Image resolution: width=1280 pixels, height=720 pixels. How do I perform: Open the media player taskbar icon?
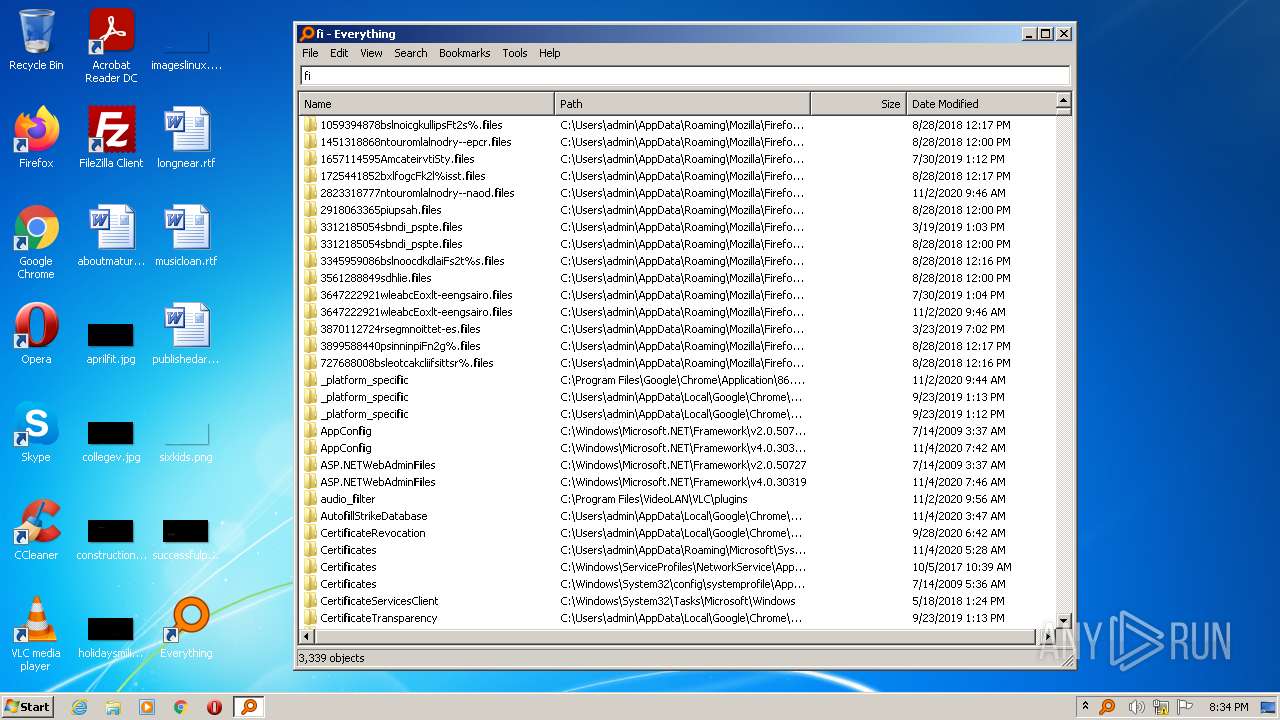pos(147,707)
